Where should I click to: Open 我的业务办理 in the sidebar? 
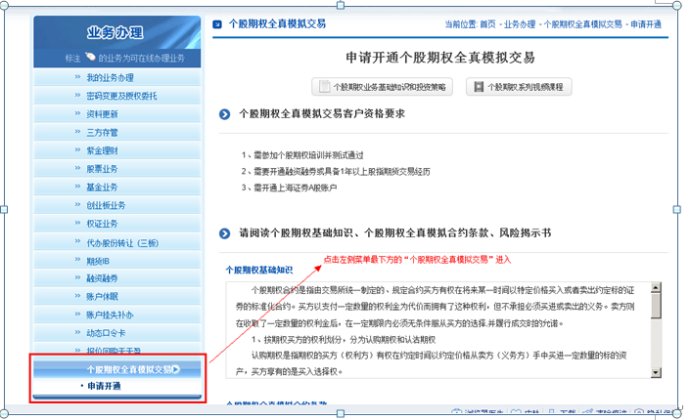pyautogui.click(x=117, y=77)
